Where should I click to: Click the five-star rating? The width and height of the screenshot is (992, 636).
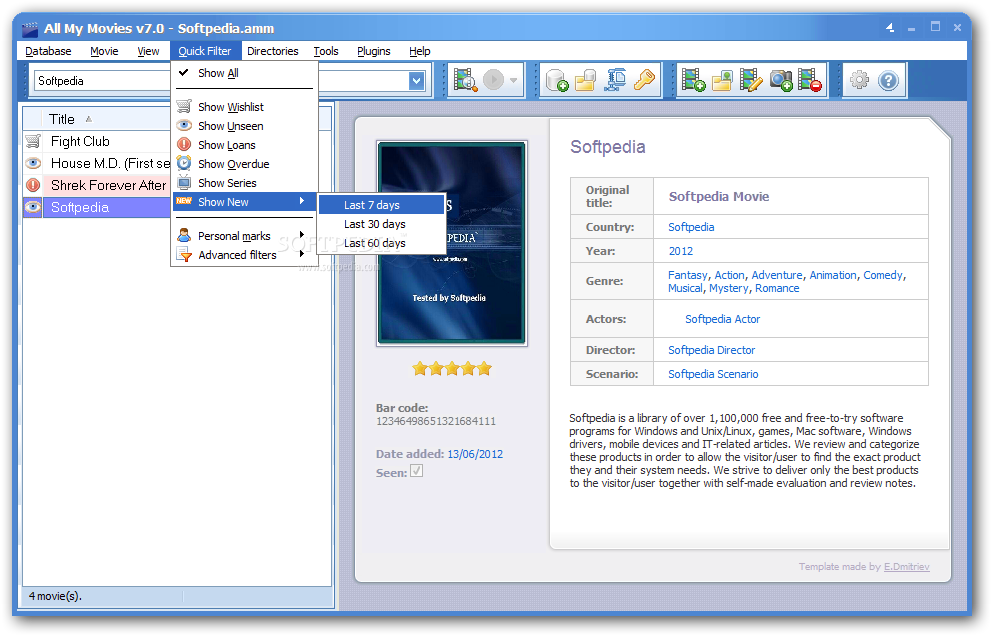[452, 368]
